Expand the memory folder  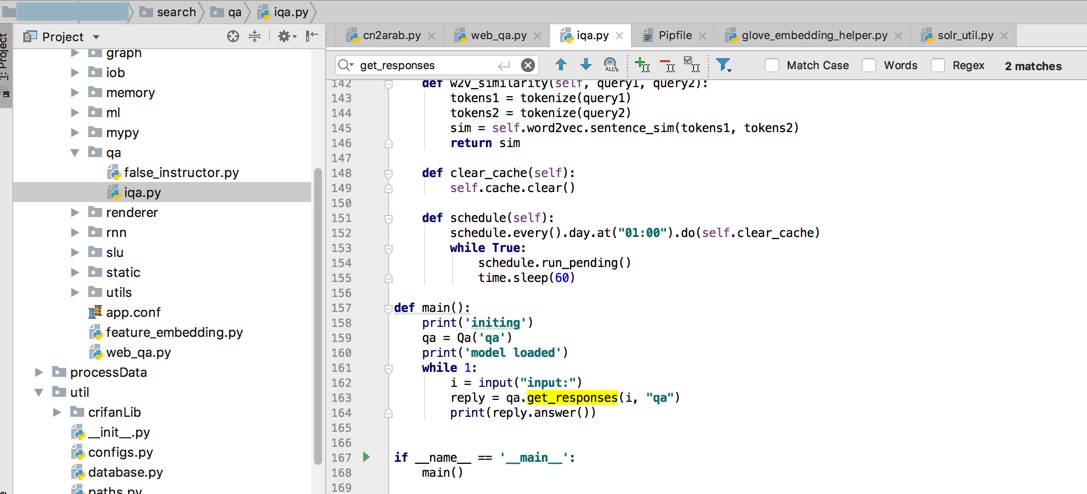(76, 92)
